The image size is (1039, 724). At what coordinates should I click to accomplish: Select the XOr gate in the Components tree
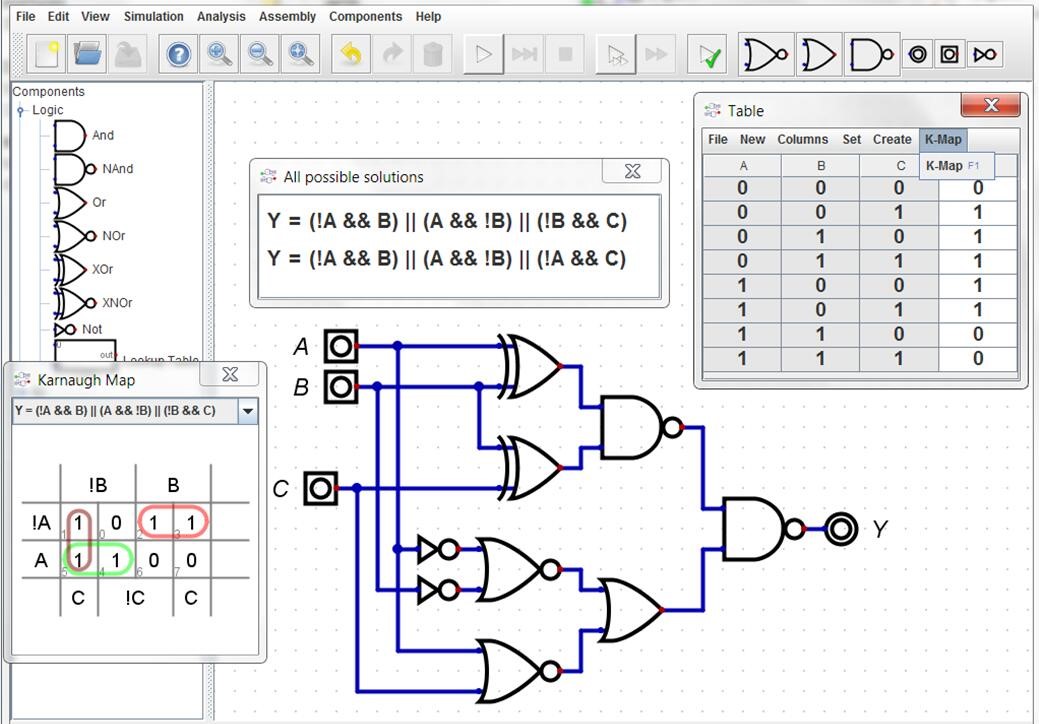(x=83, y=270)
